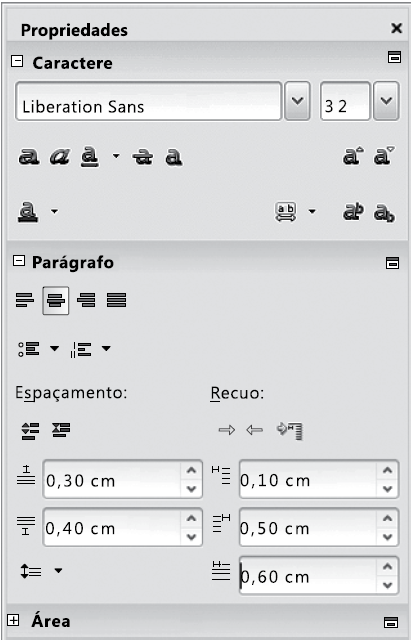Select center paragraph alignment
Viewport: 412px width, 643px height.
tap(56, 301)
